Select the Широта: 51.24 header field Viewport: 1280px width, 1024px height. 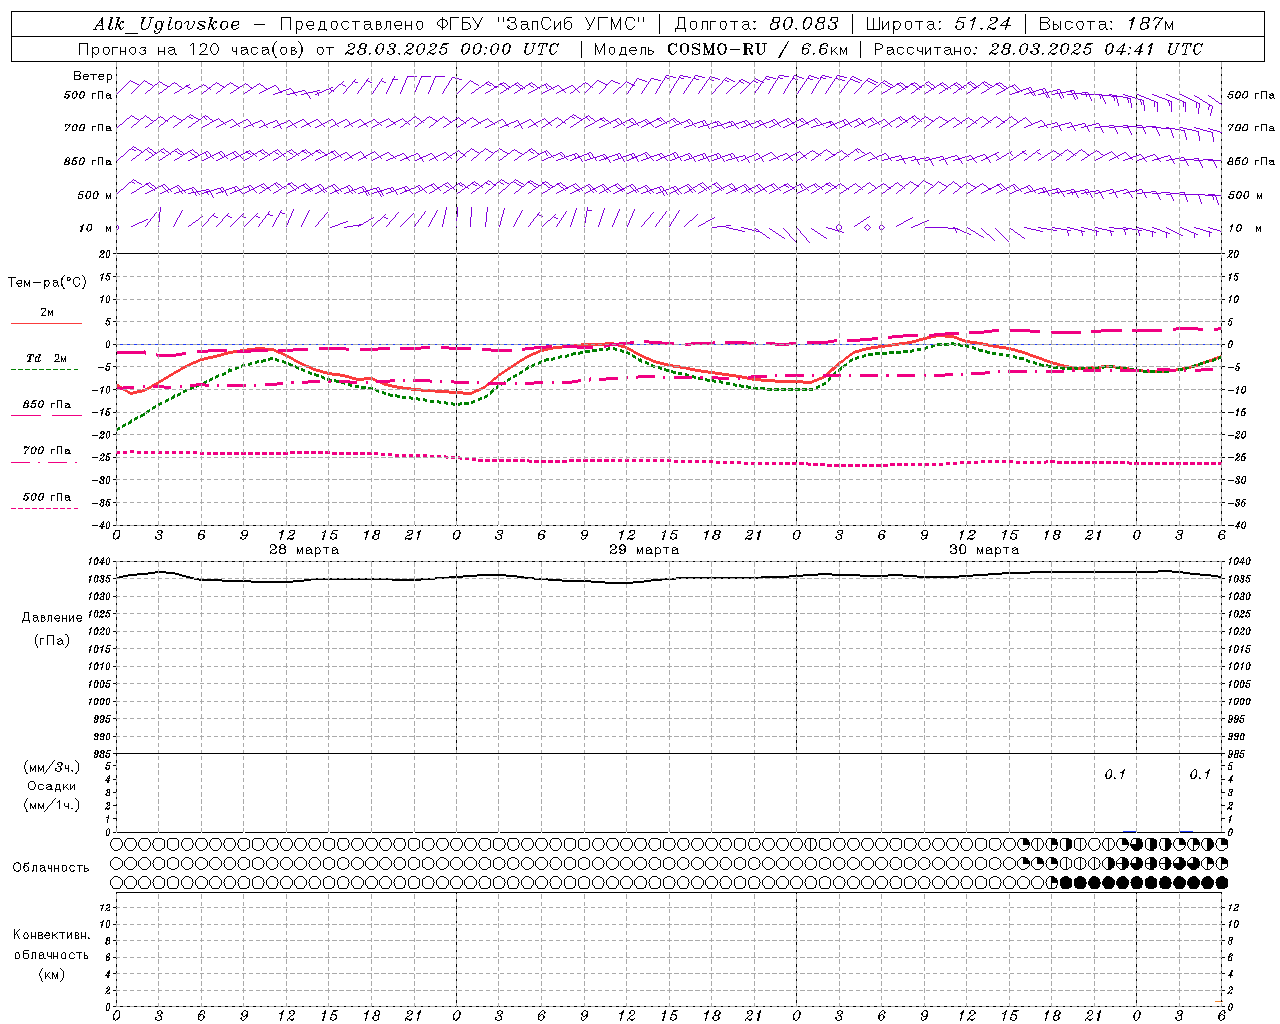(x=938, y=24)
